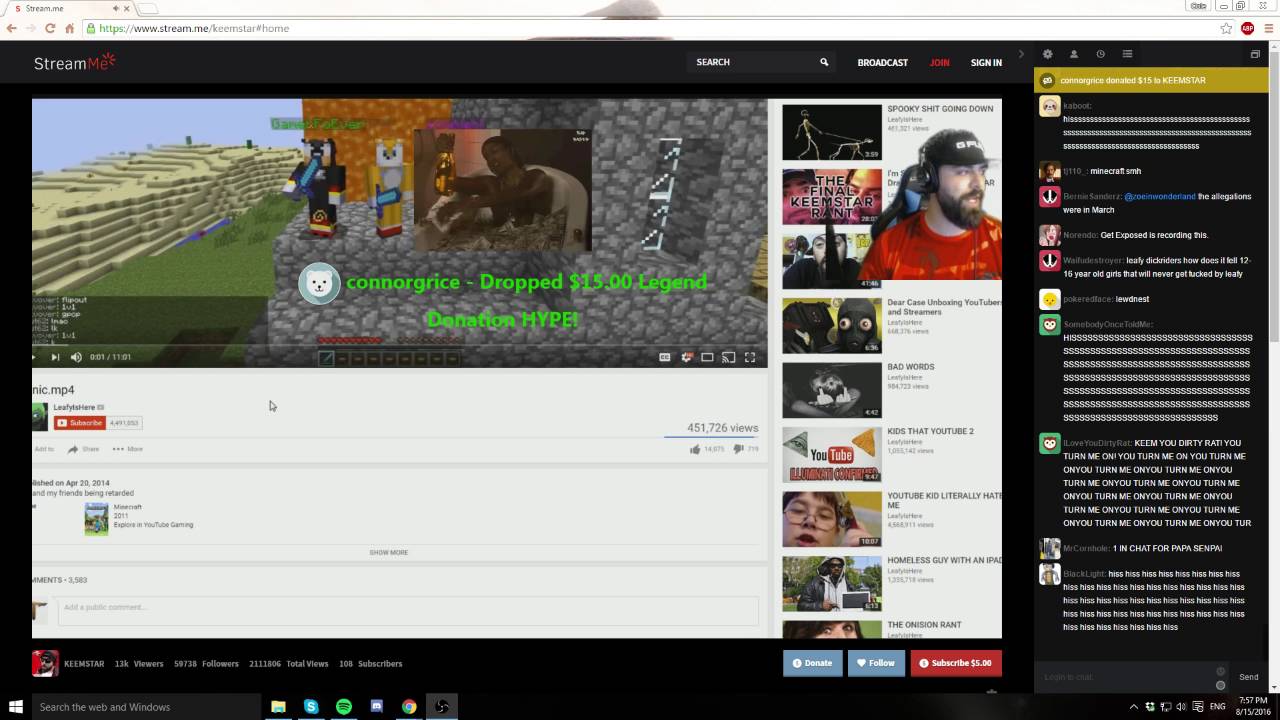Donate to KEEMSTAR button

click(x=812, y=663)
